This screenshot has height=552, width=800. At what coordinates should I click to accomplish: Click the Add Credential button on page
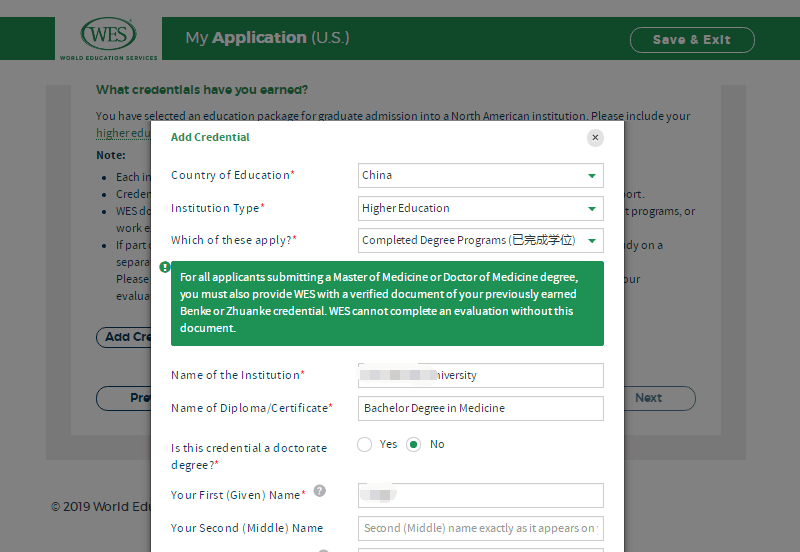pyautogui.click(x=123, y=337)
